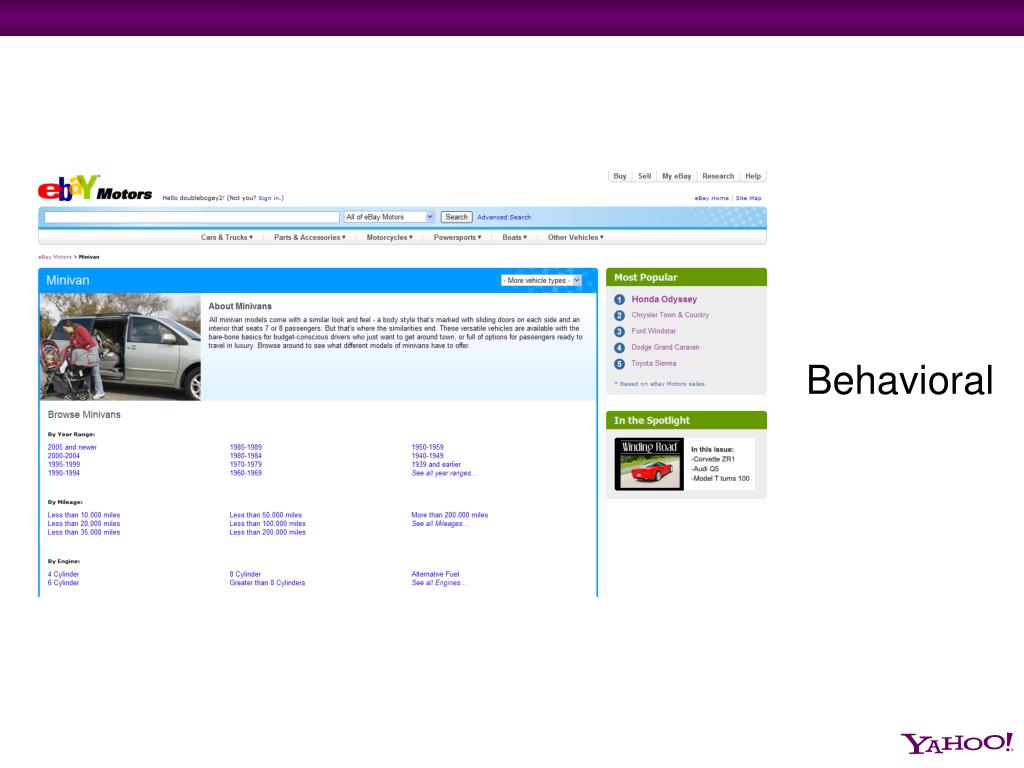Screen dimensions: 1024x768
Task: Open Advanced Search
Action: click(504, 217)
